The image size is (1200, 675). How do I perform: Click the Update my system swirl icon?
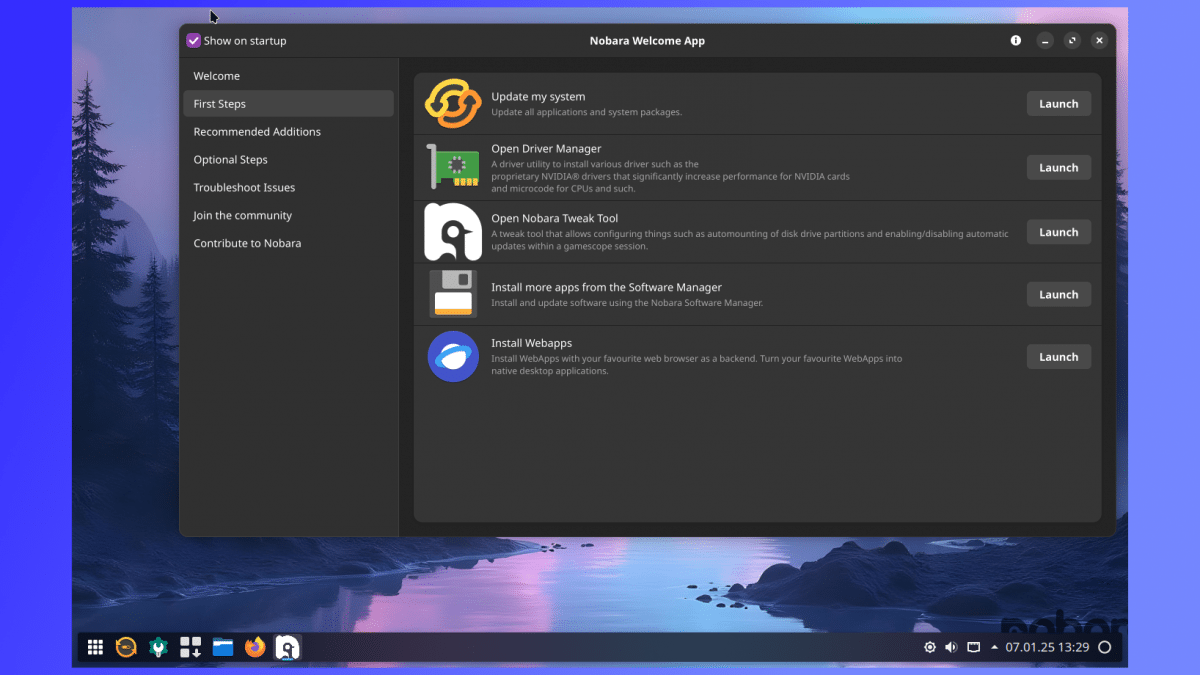(x=453, y=104)
